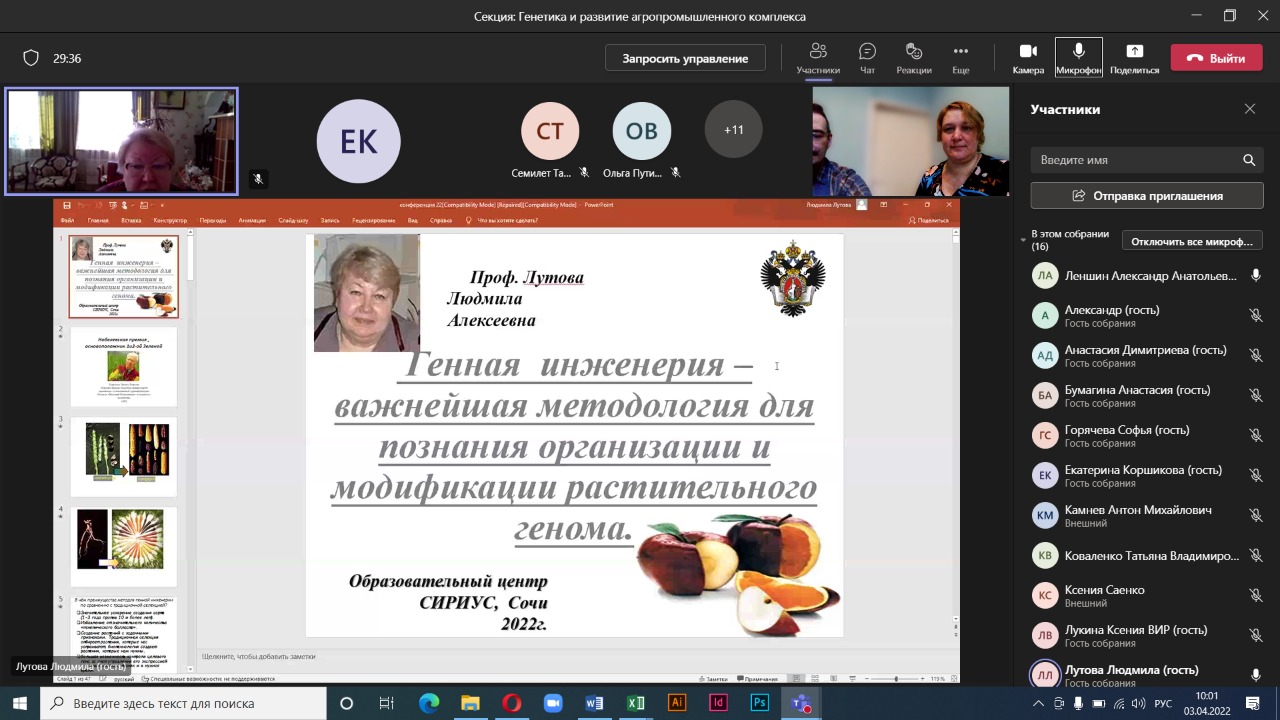The width and height of the screenshot is (1280, 720).
Task: Select the EK participant avatar tile
Action: click(x=358, y=141)
